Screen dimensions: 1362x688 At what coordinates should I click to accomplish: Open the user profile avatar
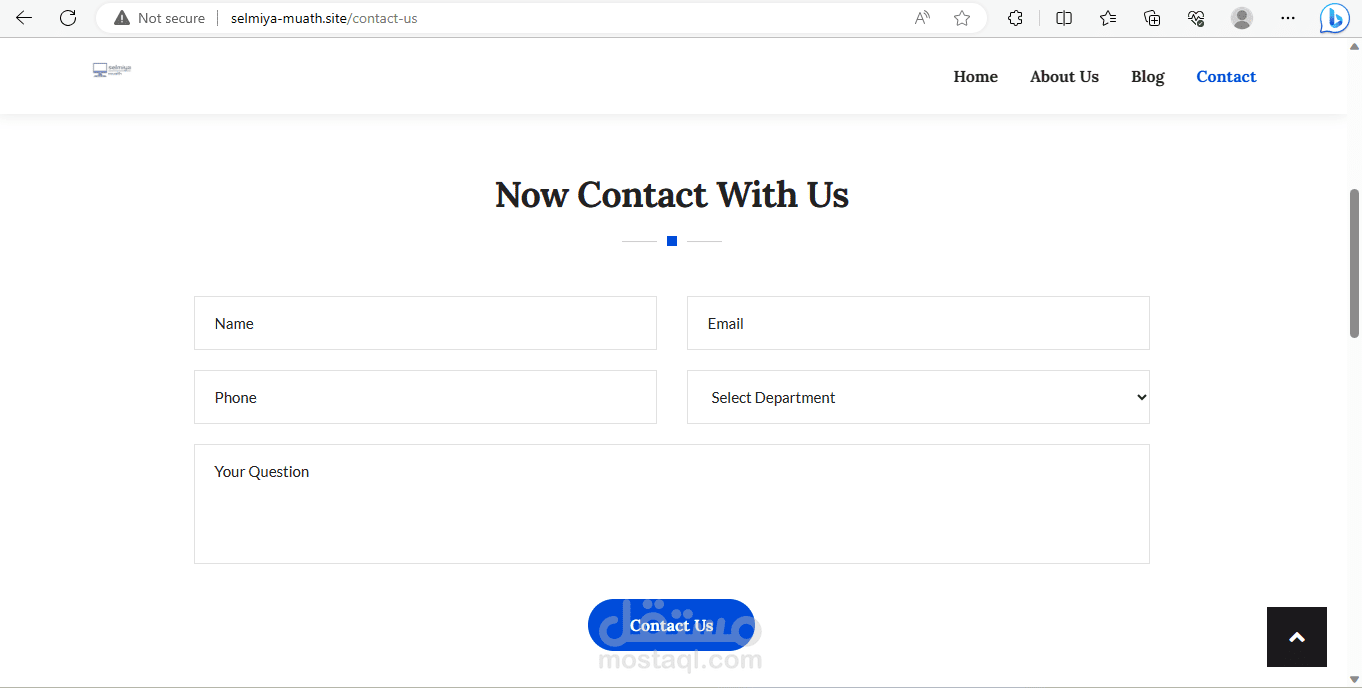1242,18
